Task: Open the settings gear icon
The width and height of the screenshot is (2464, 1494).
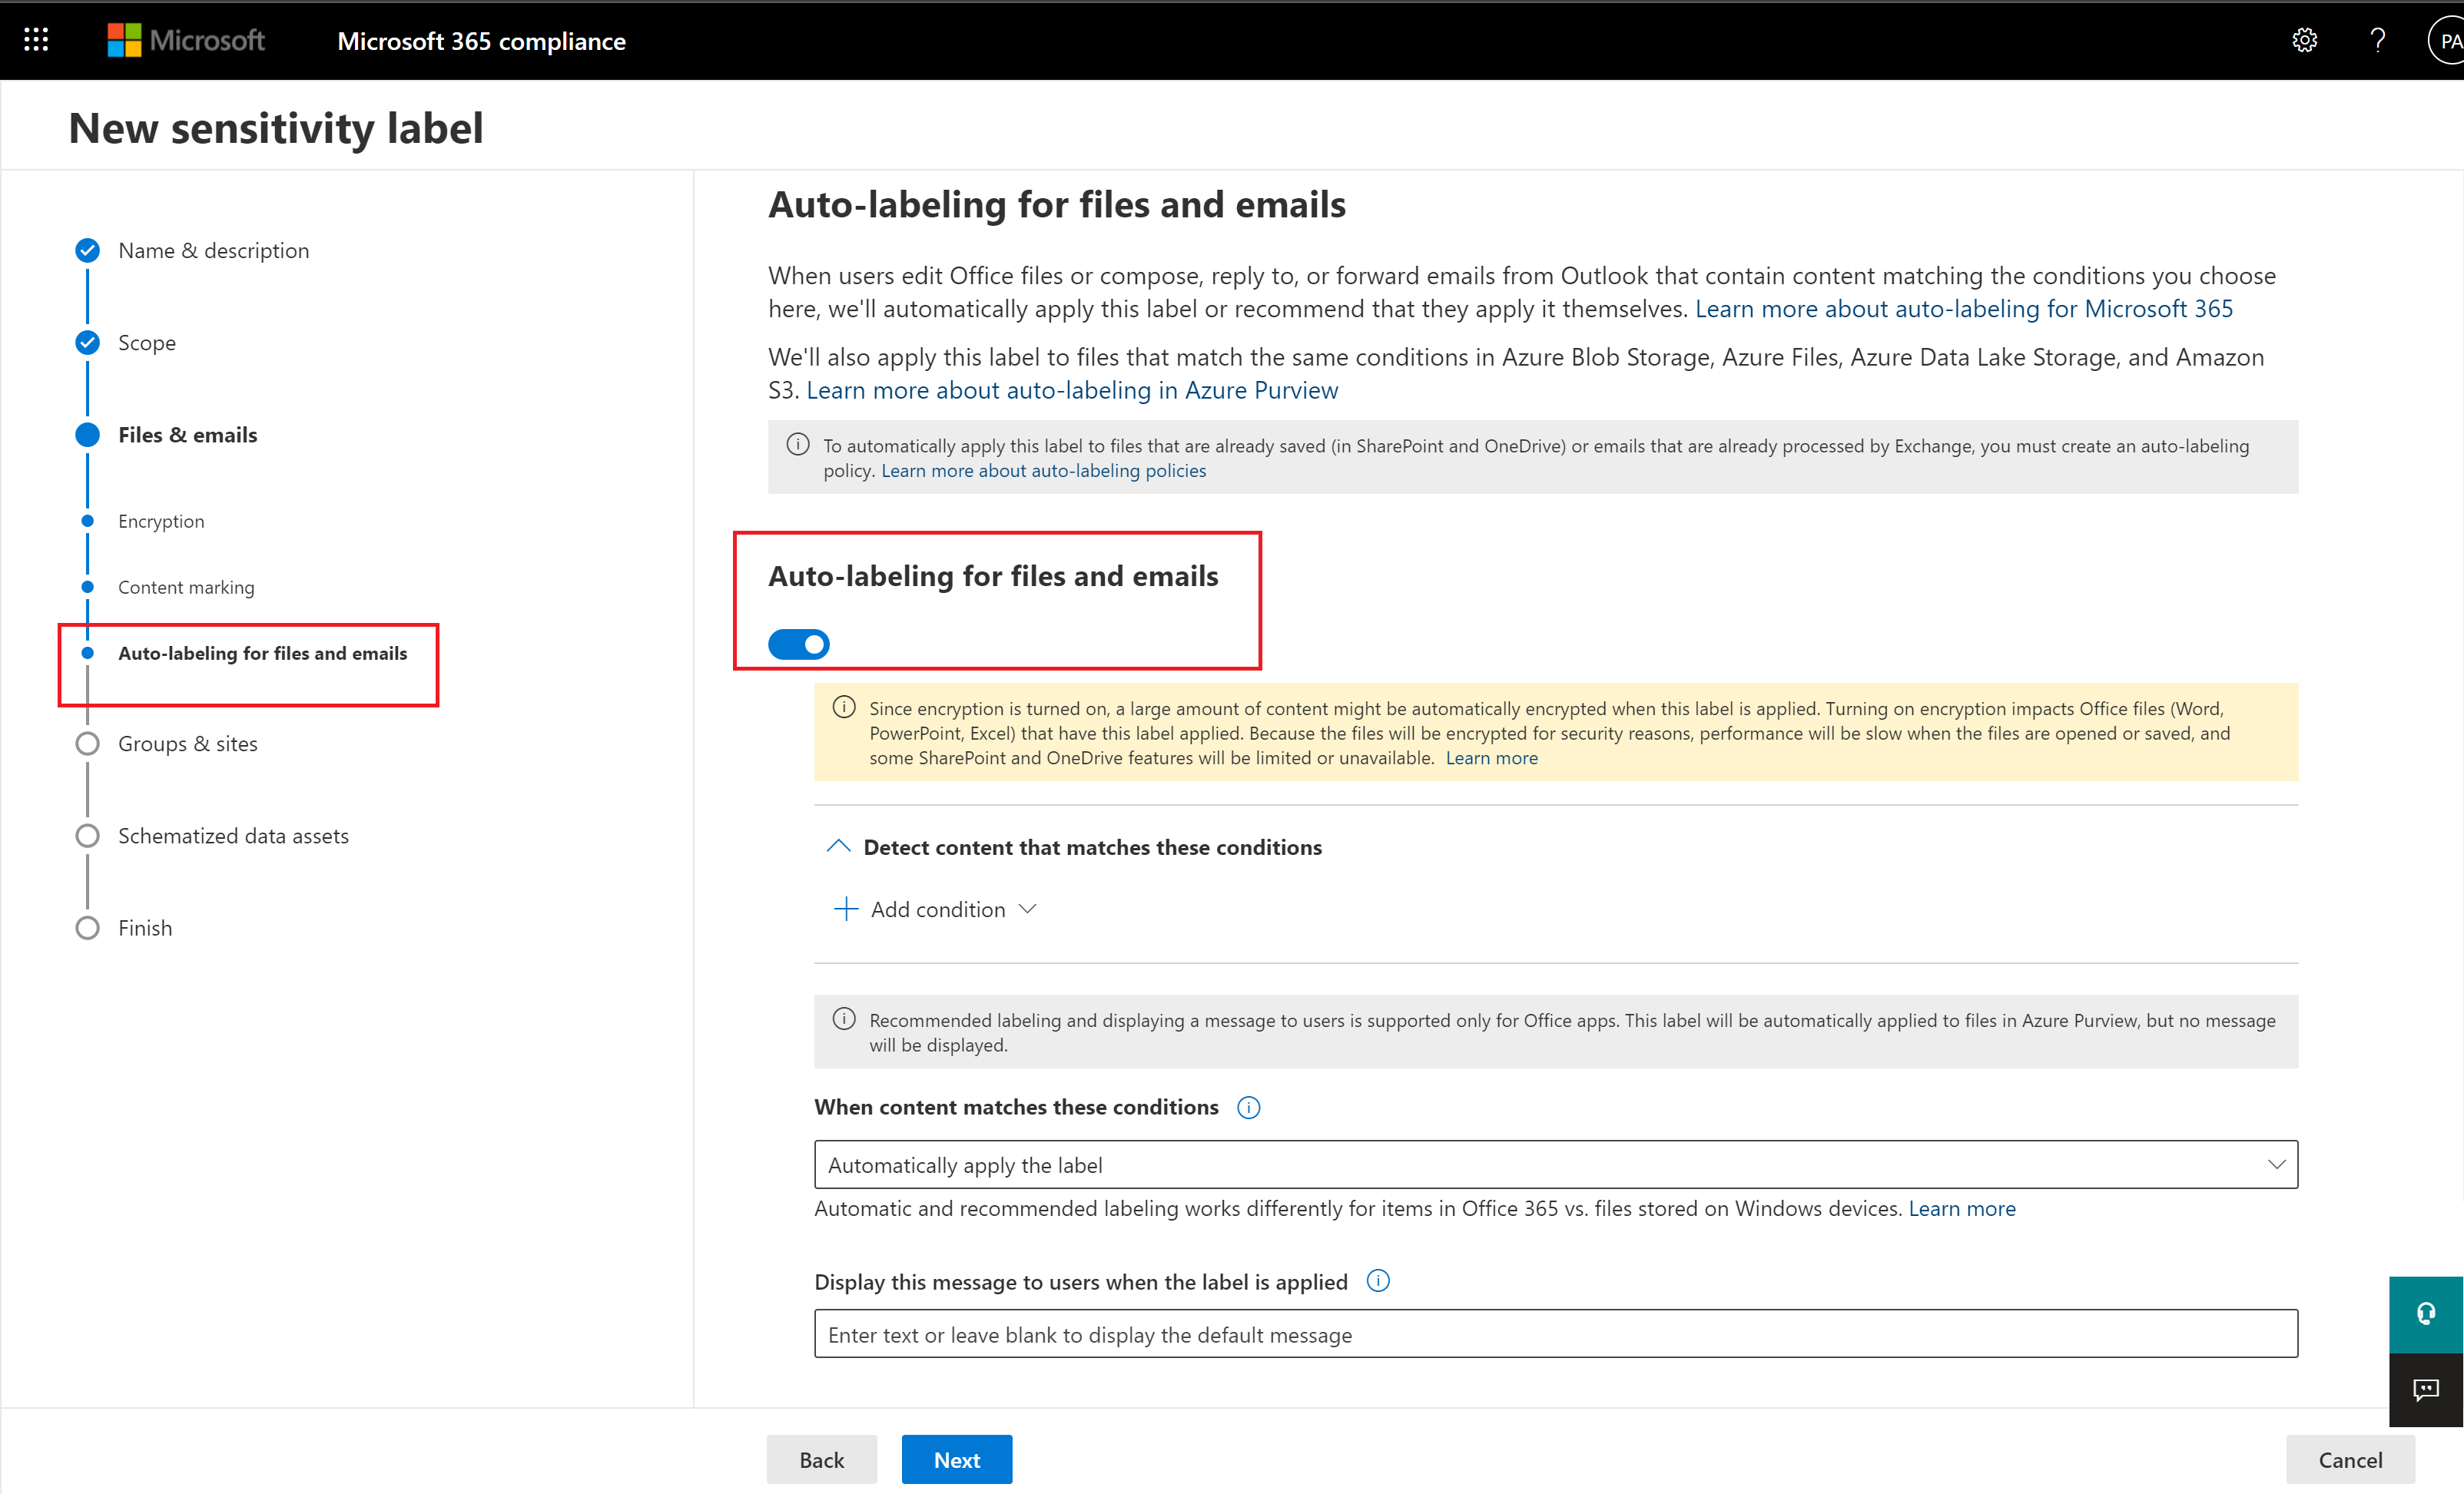Action: click(2304, 40)
